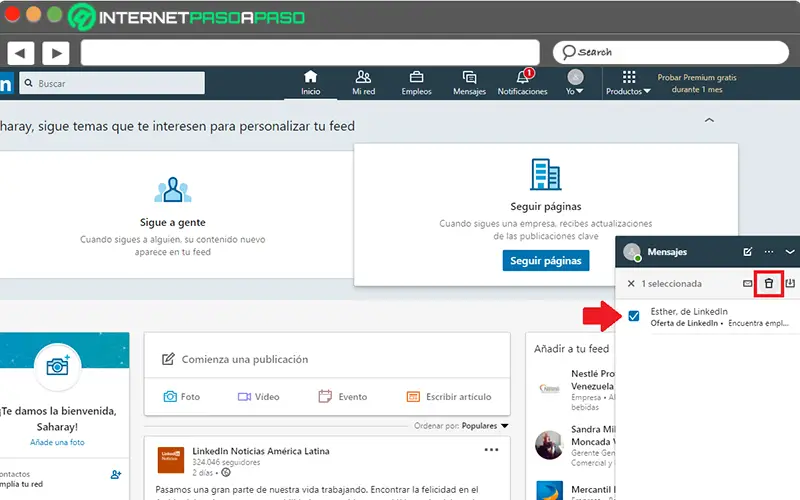Open the Empleos jobs tab

click(416, 83)
